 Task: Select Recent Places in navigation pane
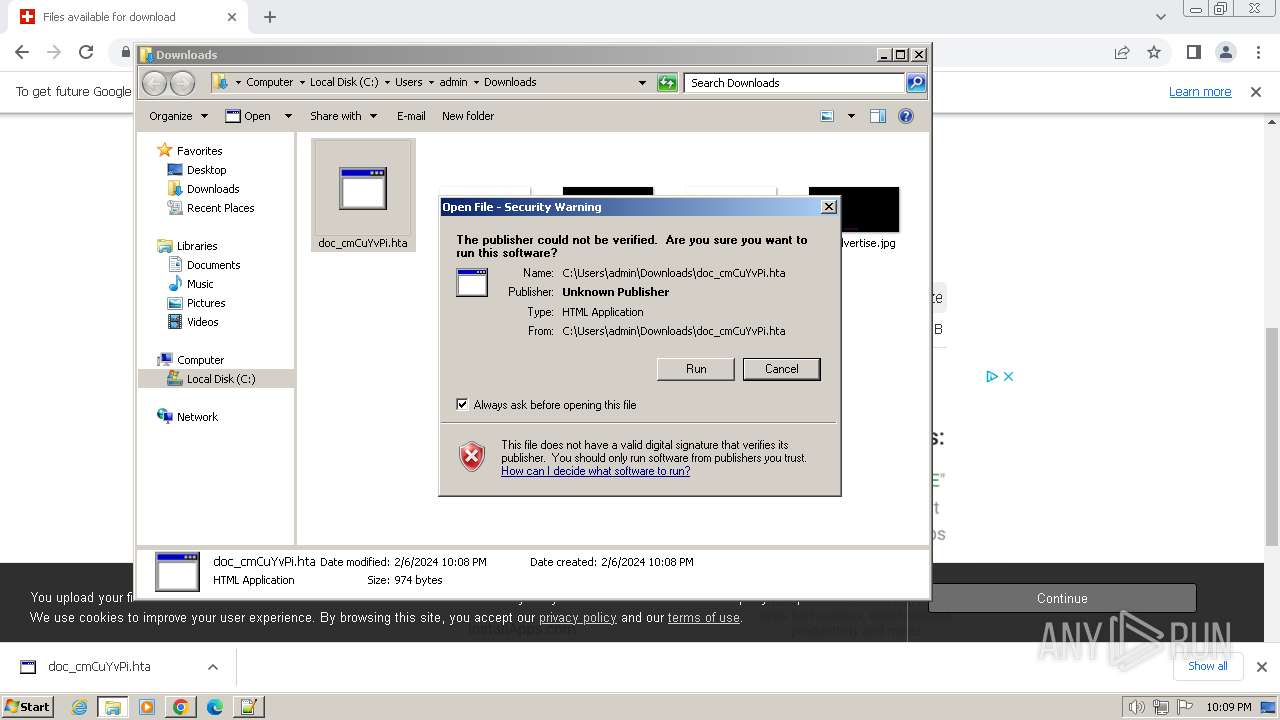pos(220,208)
